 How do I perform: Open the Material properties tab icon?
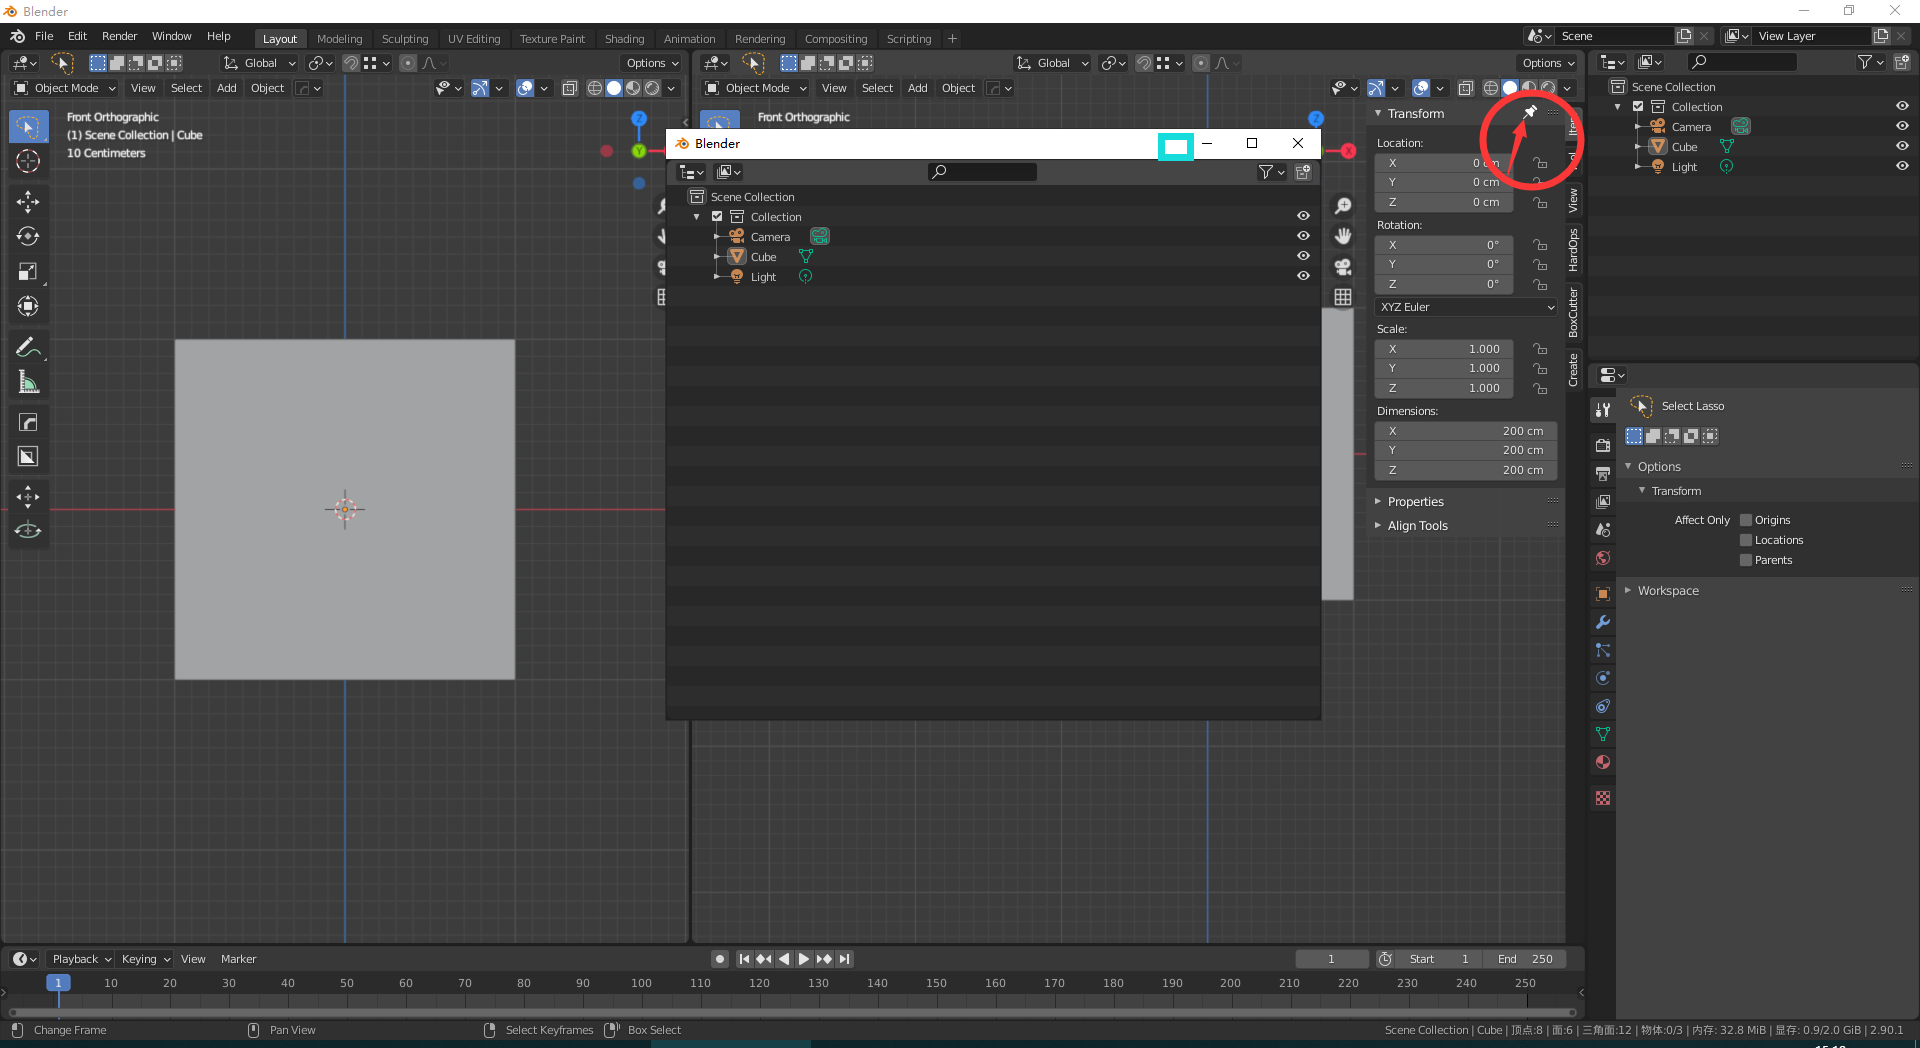(x=1603, y=762)
